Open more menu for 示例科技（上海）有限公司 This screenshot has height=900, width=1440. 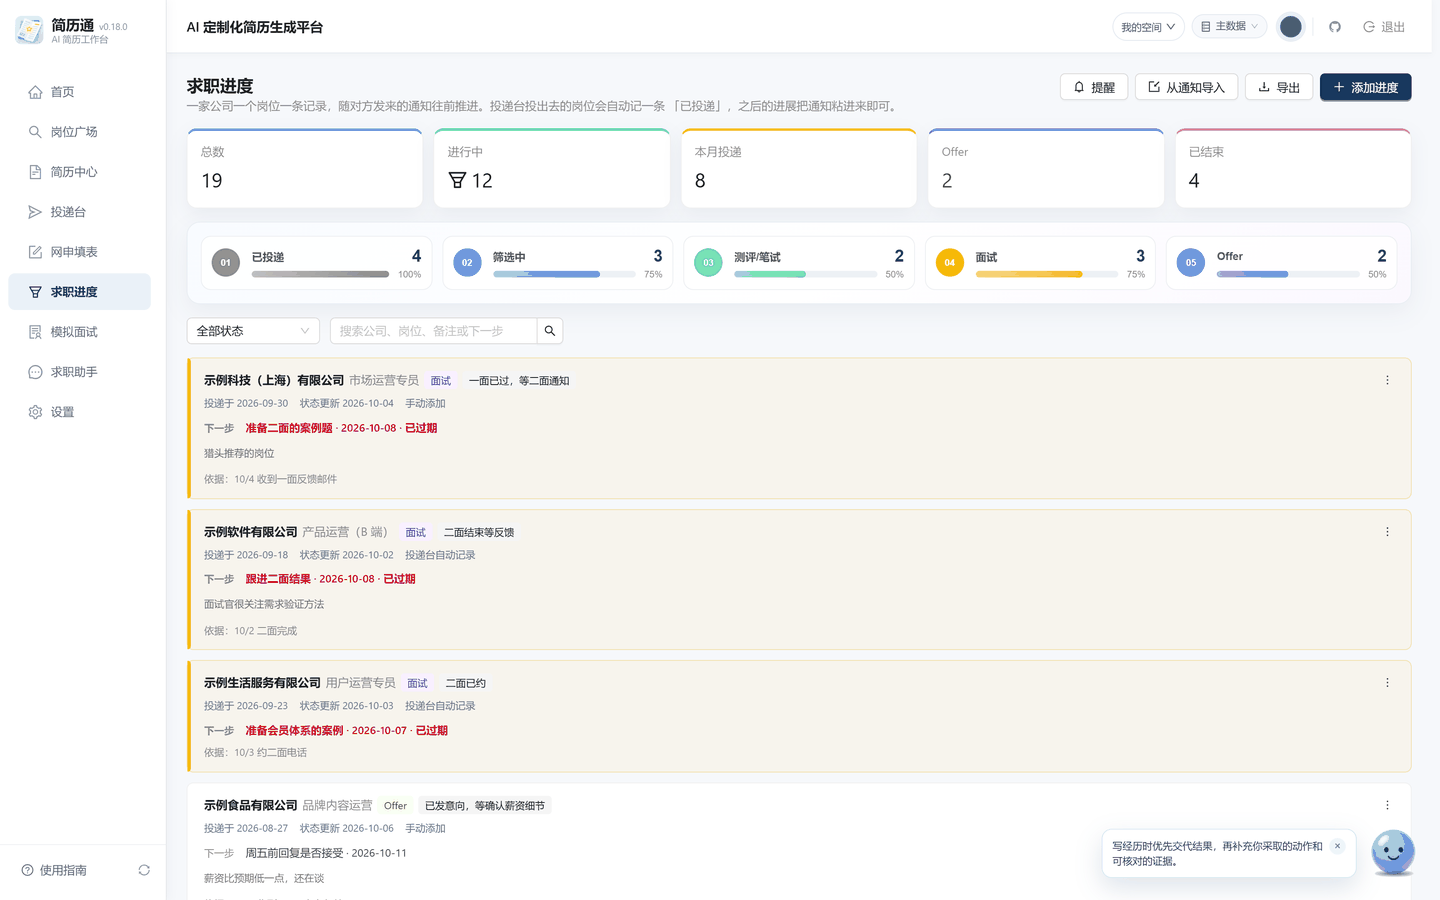coord(1387,380)
